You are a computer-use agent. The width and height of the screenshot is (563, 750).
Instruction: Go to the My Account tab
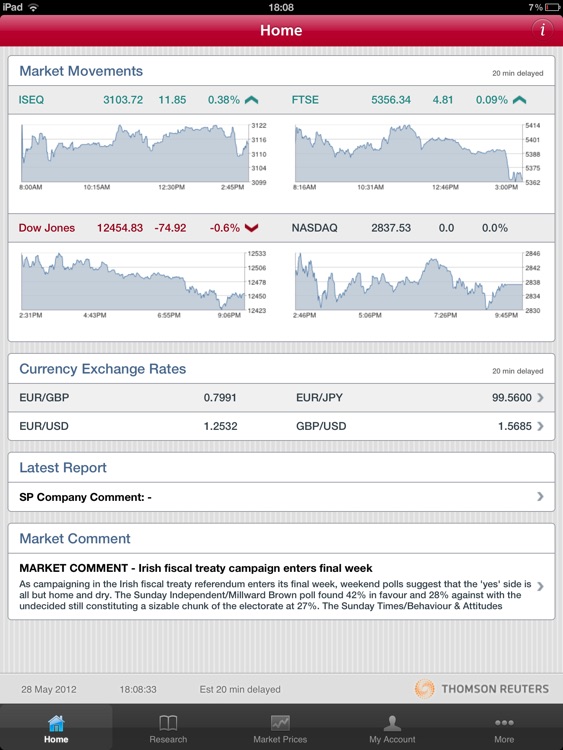(392, 728)
